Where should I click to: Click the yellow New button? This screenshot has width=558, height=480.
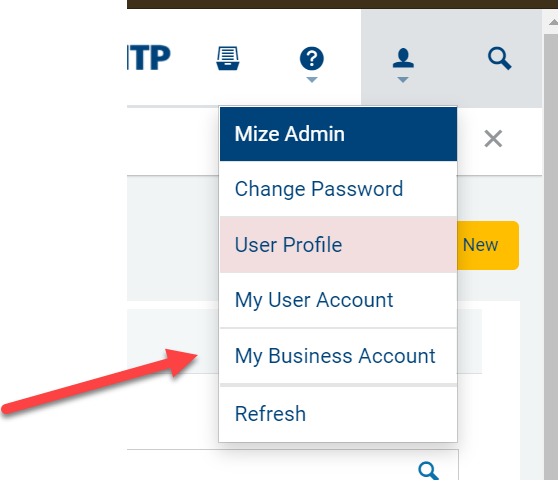click(488, 245)
